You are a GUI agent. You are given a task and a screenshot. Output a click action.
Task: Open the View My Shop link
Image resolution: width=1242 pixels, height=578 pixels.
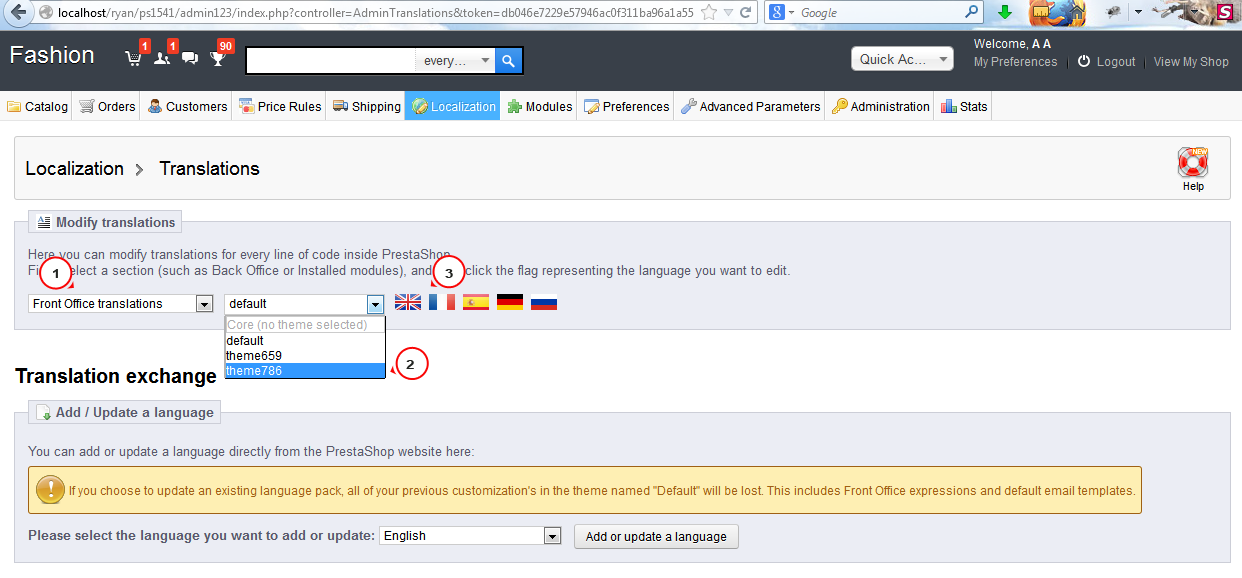pos(1191,62)
